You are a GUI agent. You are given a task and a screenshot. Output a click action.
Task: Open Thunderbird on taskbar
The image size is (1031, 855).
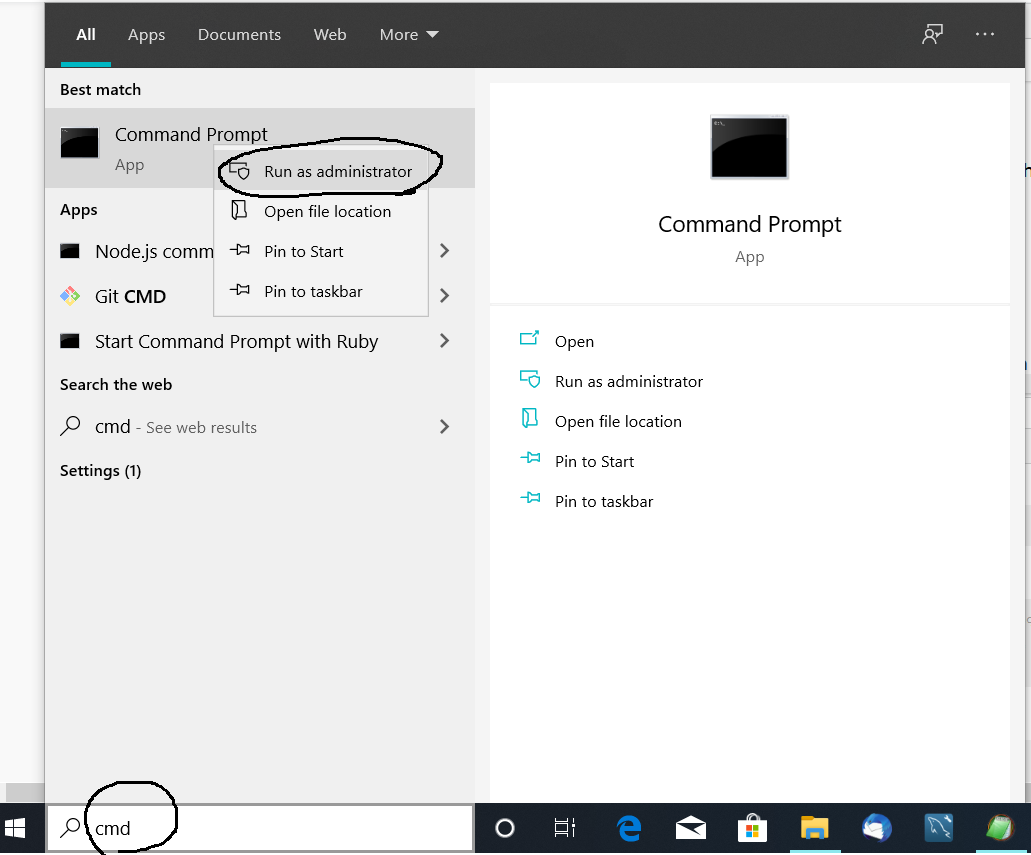(x=876, y=828)
